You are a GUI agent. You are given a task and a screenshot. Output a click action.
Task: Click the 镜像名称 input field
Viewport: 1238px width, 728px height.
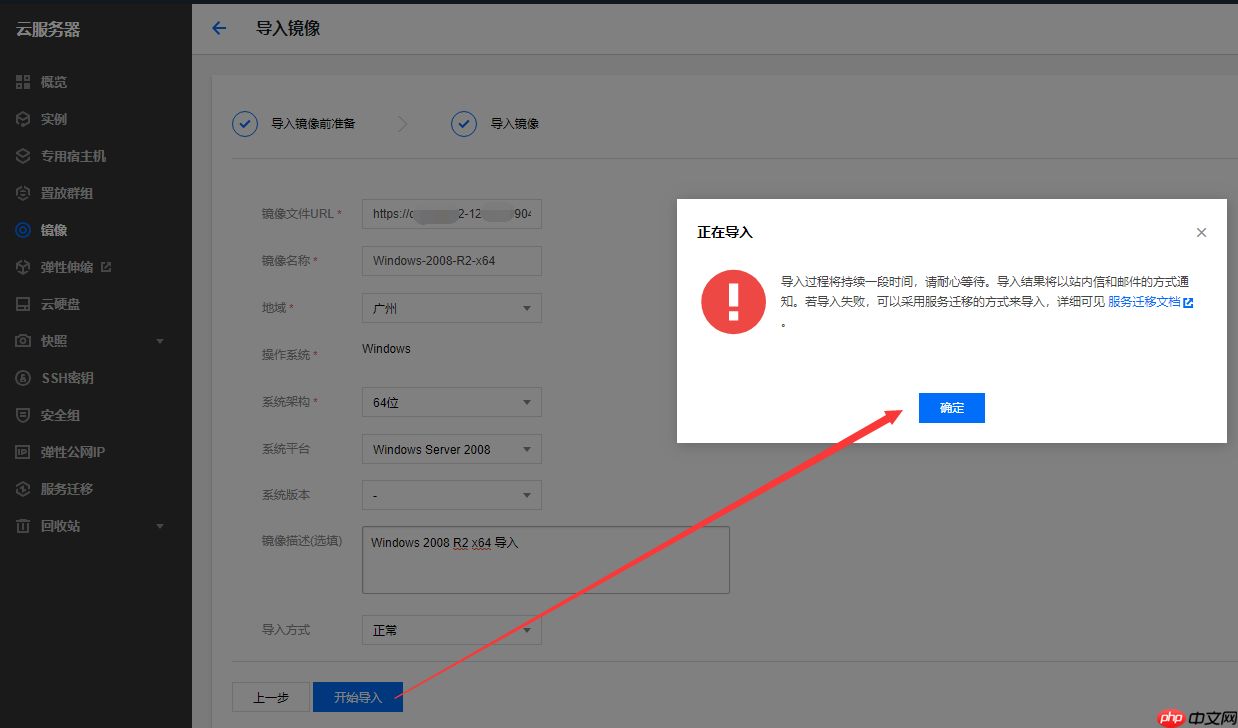point(451,261)
